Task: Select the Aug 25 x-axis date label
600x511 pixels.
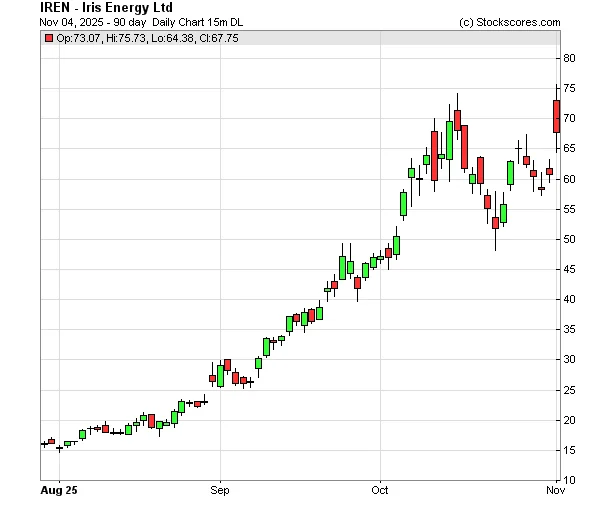Action: (x=60, y=491)
